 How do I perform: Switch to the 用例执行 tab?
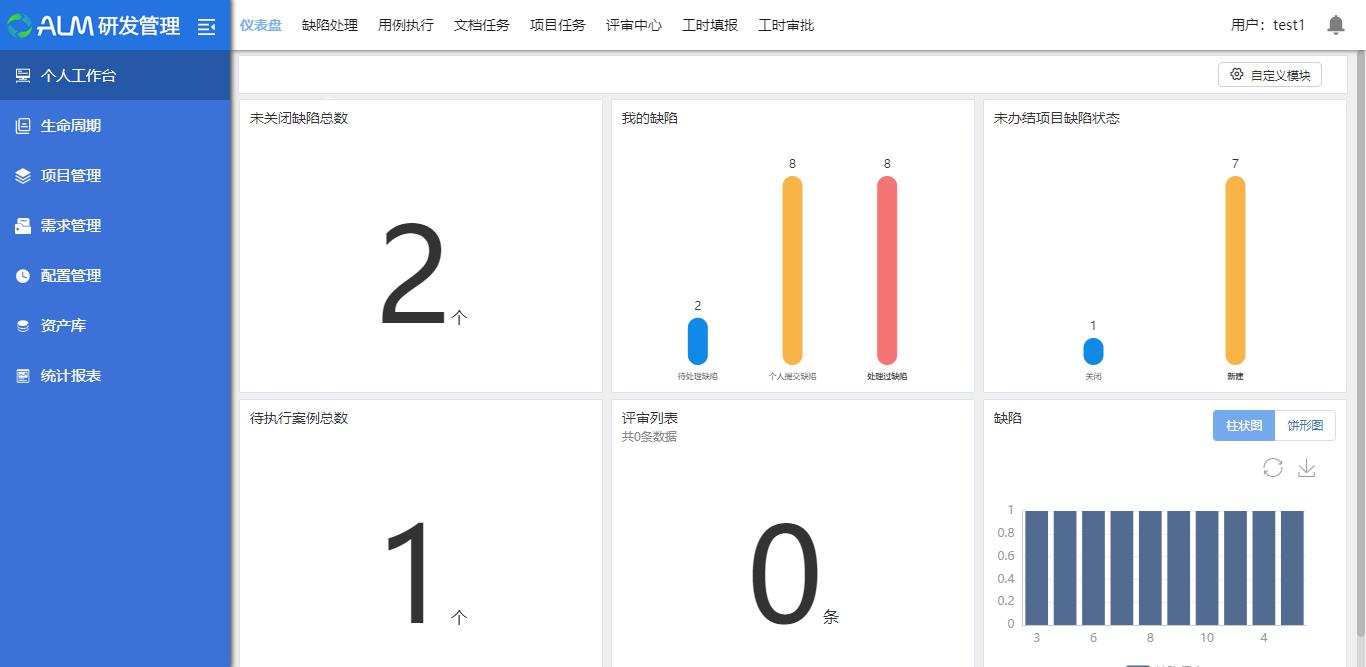405,25
